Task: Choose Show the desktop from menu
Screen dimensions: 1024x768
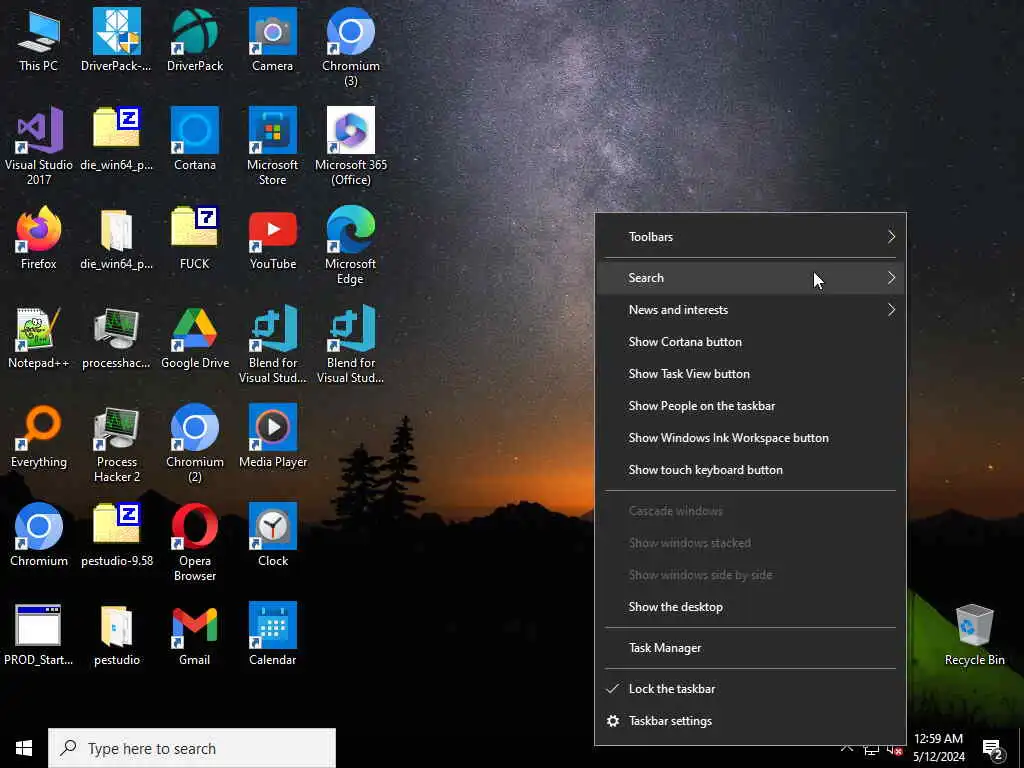Action: 750,607
